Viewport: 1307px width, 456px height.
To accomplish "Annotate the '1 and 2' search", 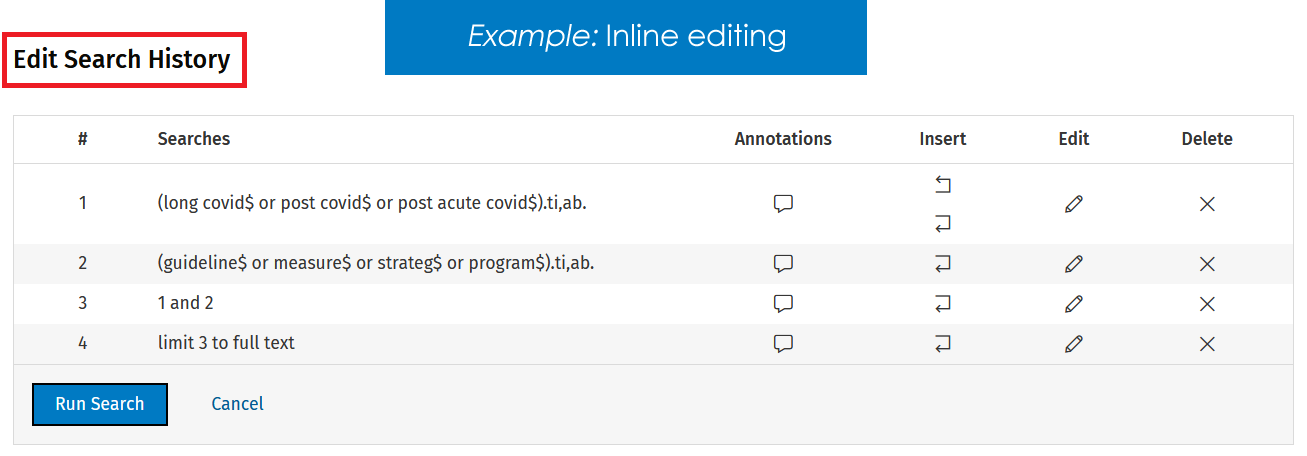I will point(783,303).
